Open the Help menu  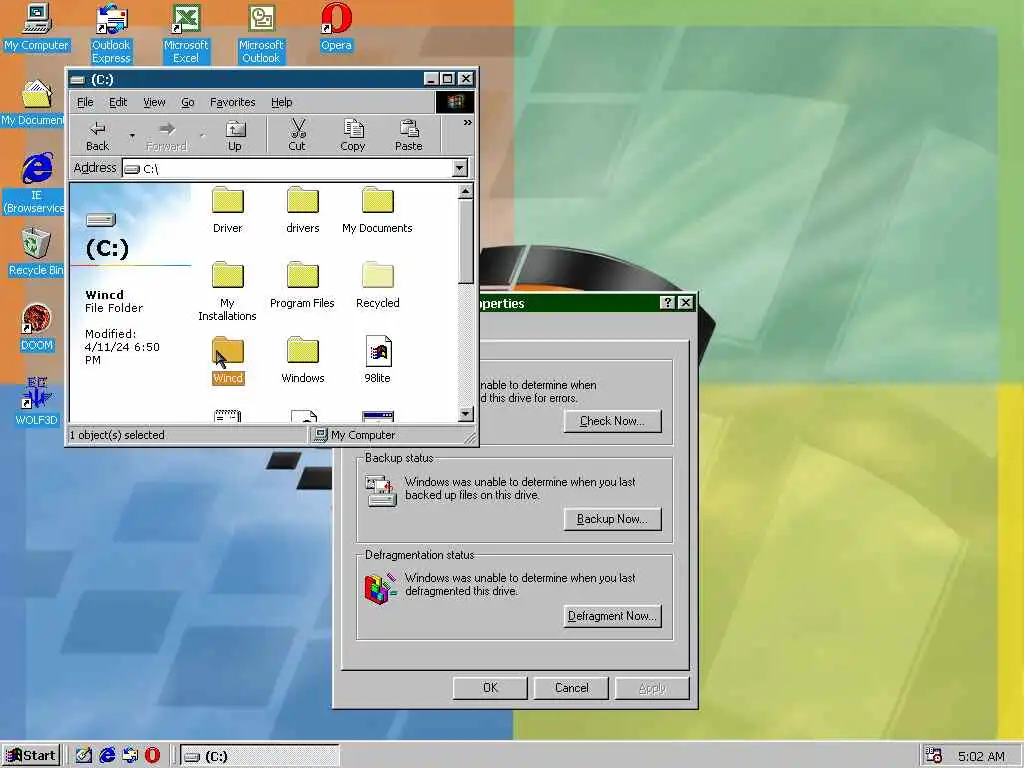(x=281, y=103)
